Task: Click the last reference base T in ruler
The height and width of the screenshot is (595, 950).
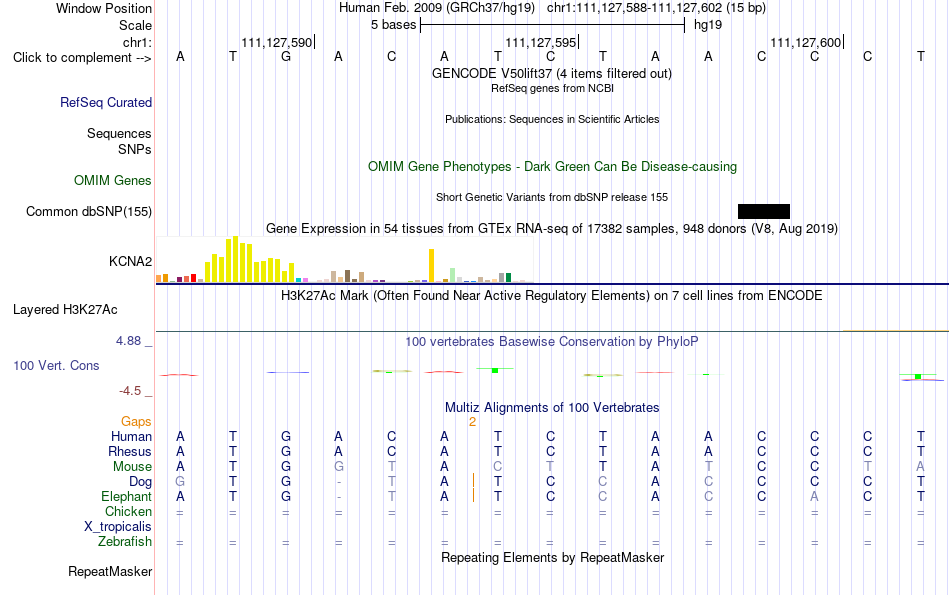Action: point(920,56)
